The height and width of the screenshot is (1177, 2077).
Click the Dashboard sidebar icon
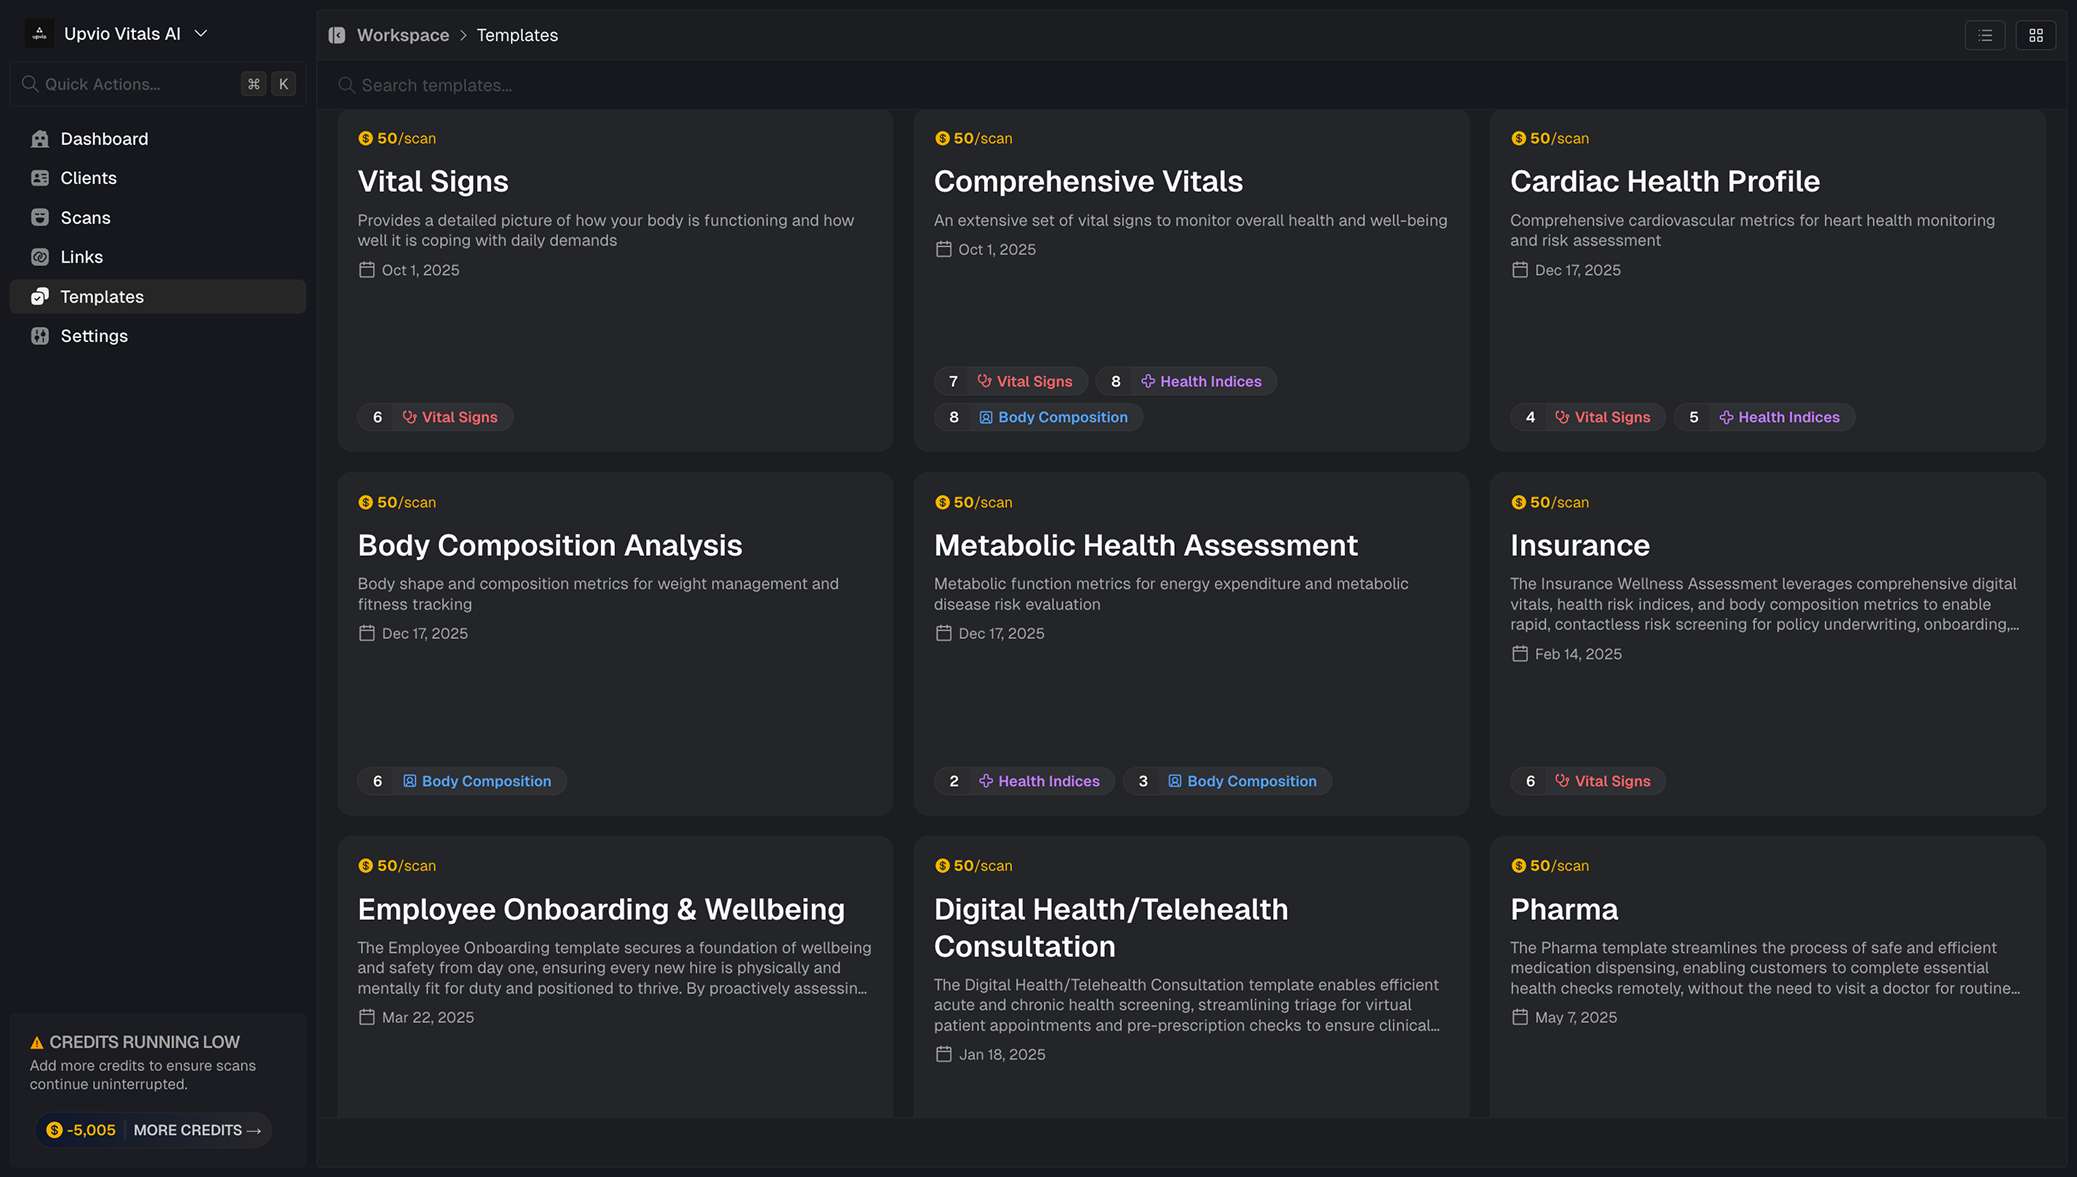tap(40, 139)
